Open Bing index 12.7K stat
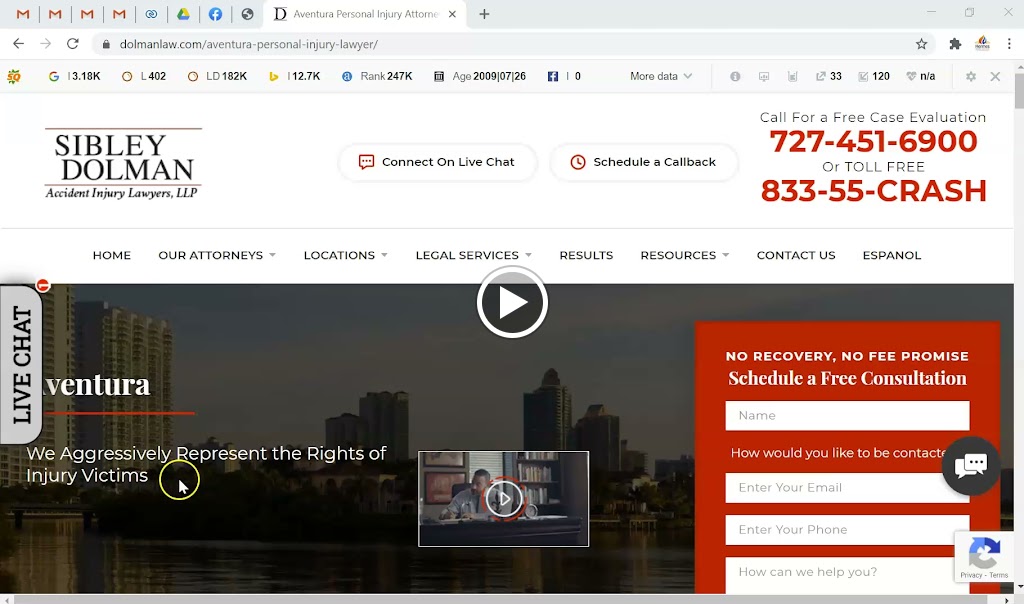 (x=295, y=76)
